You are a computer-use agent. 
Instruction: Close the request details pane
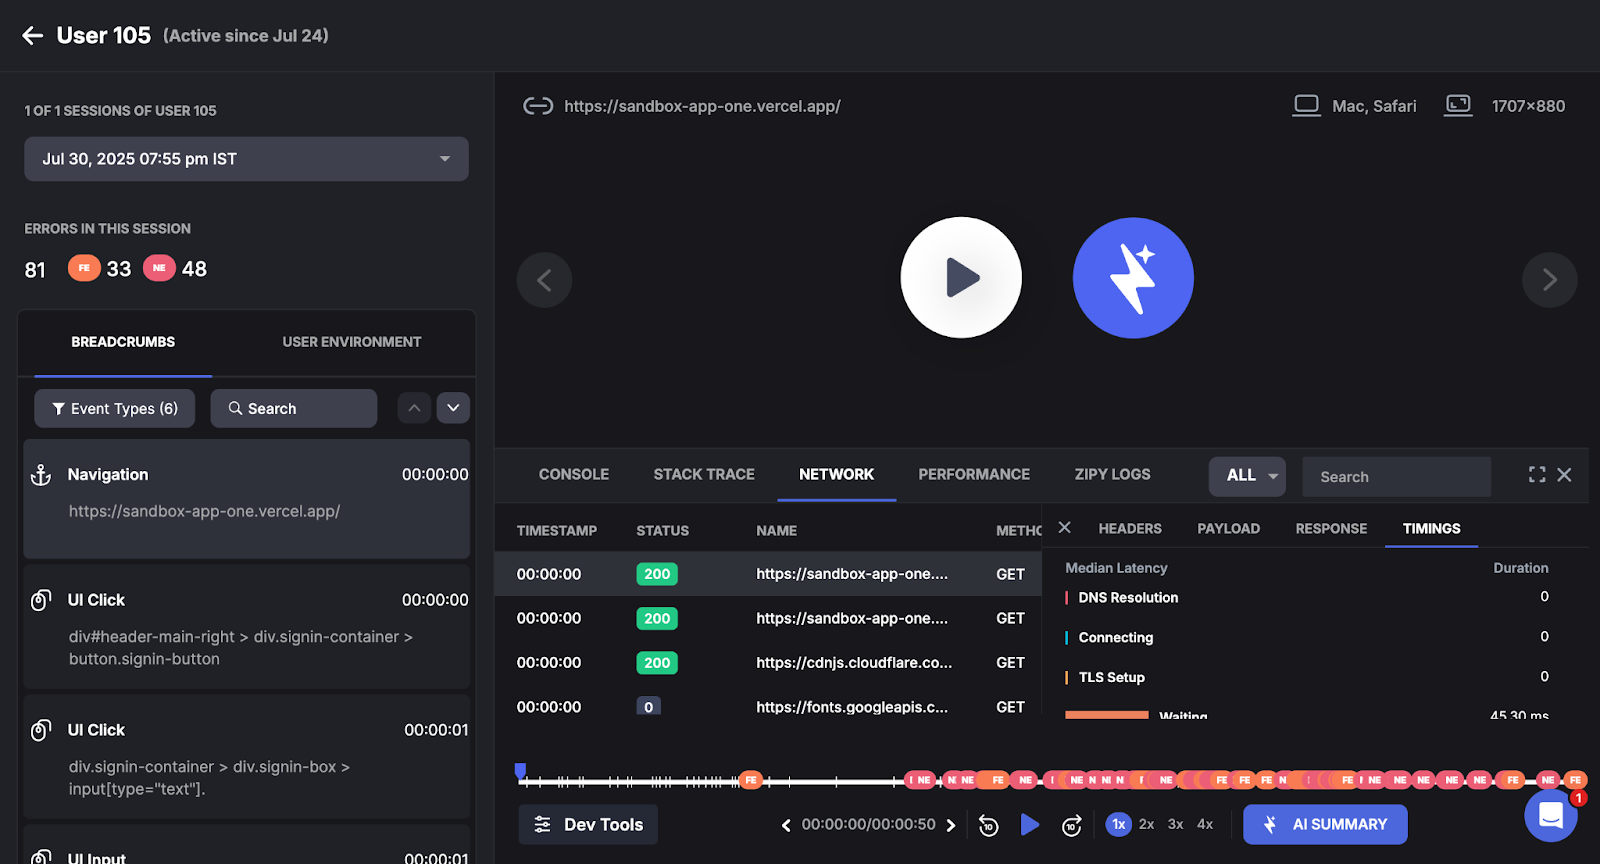tap(1065, 528)
